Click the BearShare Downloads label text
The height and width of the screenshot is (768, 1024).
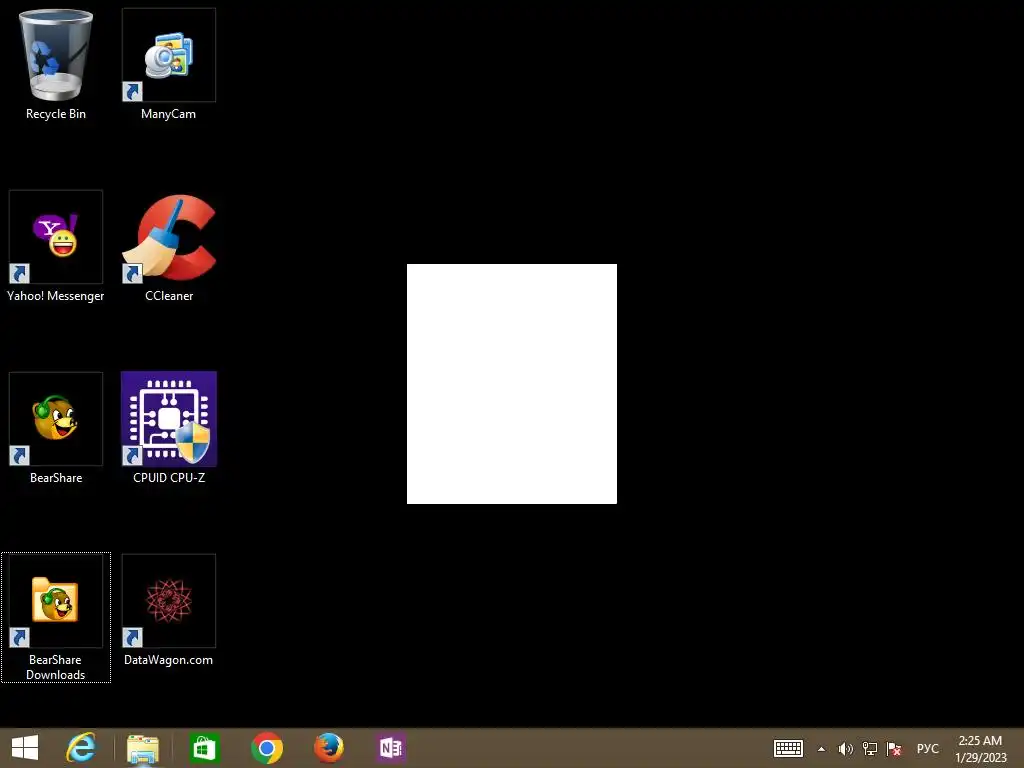[x=56, y=667]
